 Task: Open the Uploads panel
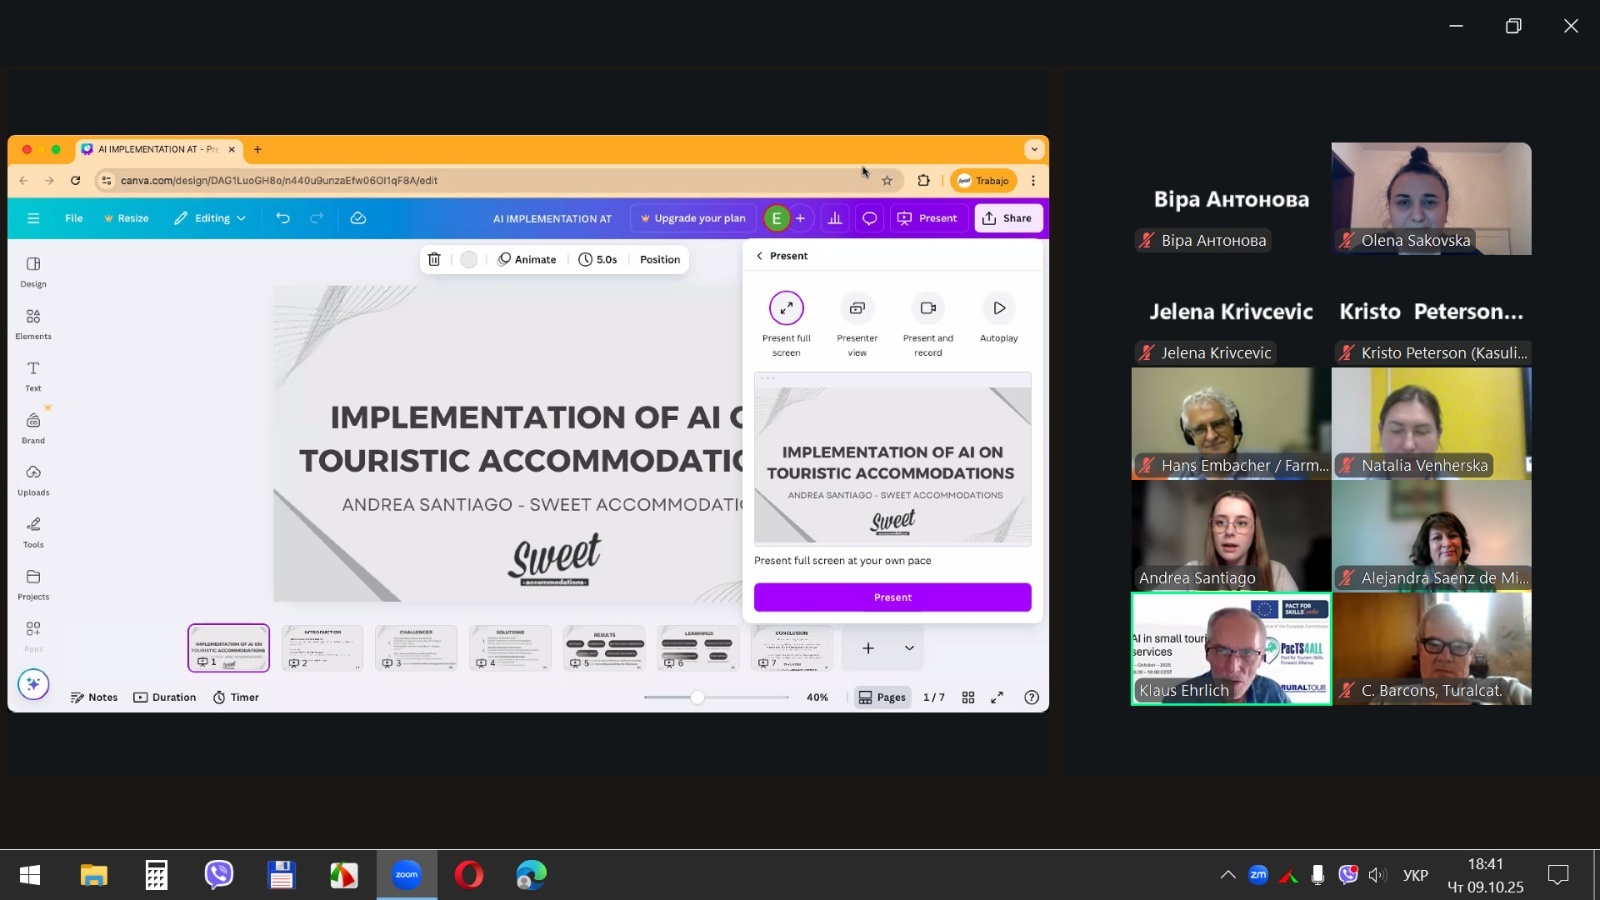click(33, 479)
